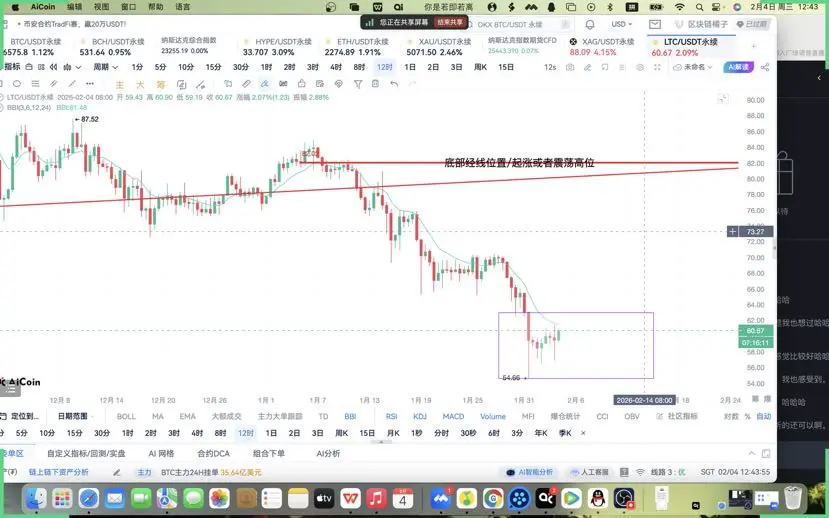The height and width of the screenshot is (518, 829).
Task: Click the 主 indicator shortcut
Action: [x=119, y=84]
